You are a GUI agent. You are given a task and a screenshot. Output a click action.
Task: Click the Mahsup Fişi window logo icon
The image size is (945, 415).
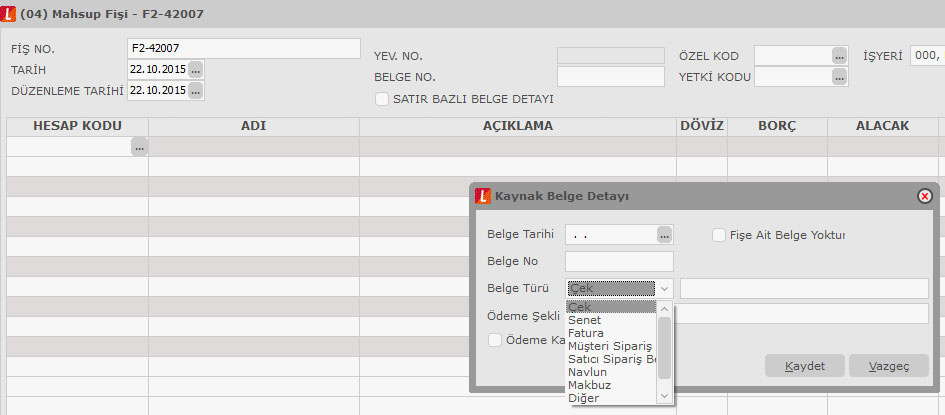[x=11, y=12]
